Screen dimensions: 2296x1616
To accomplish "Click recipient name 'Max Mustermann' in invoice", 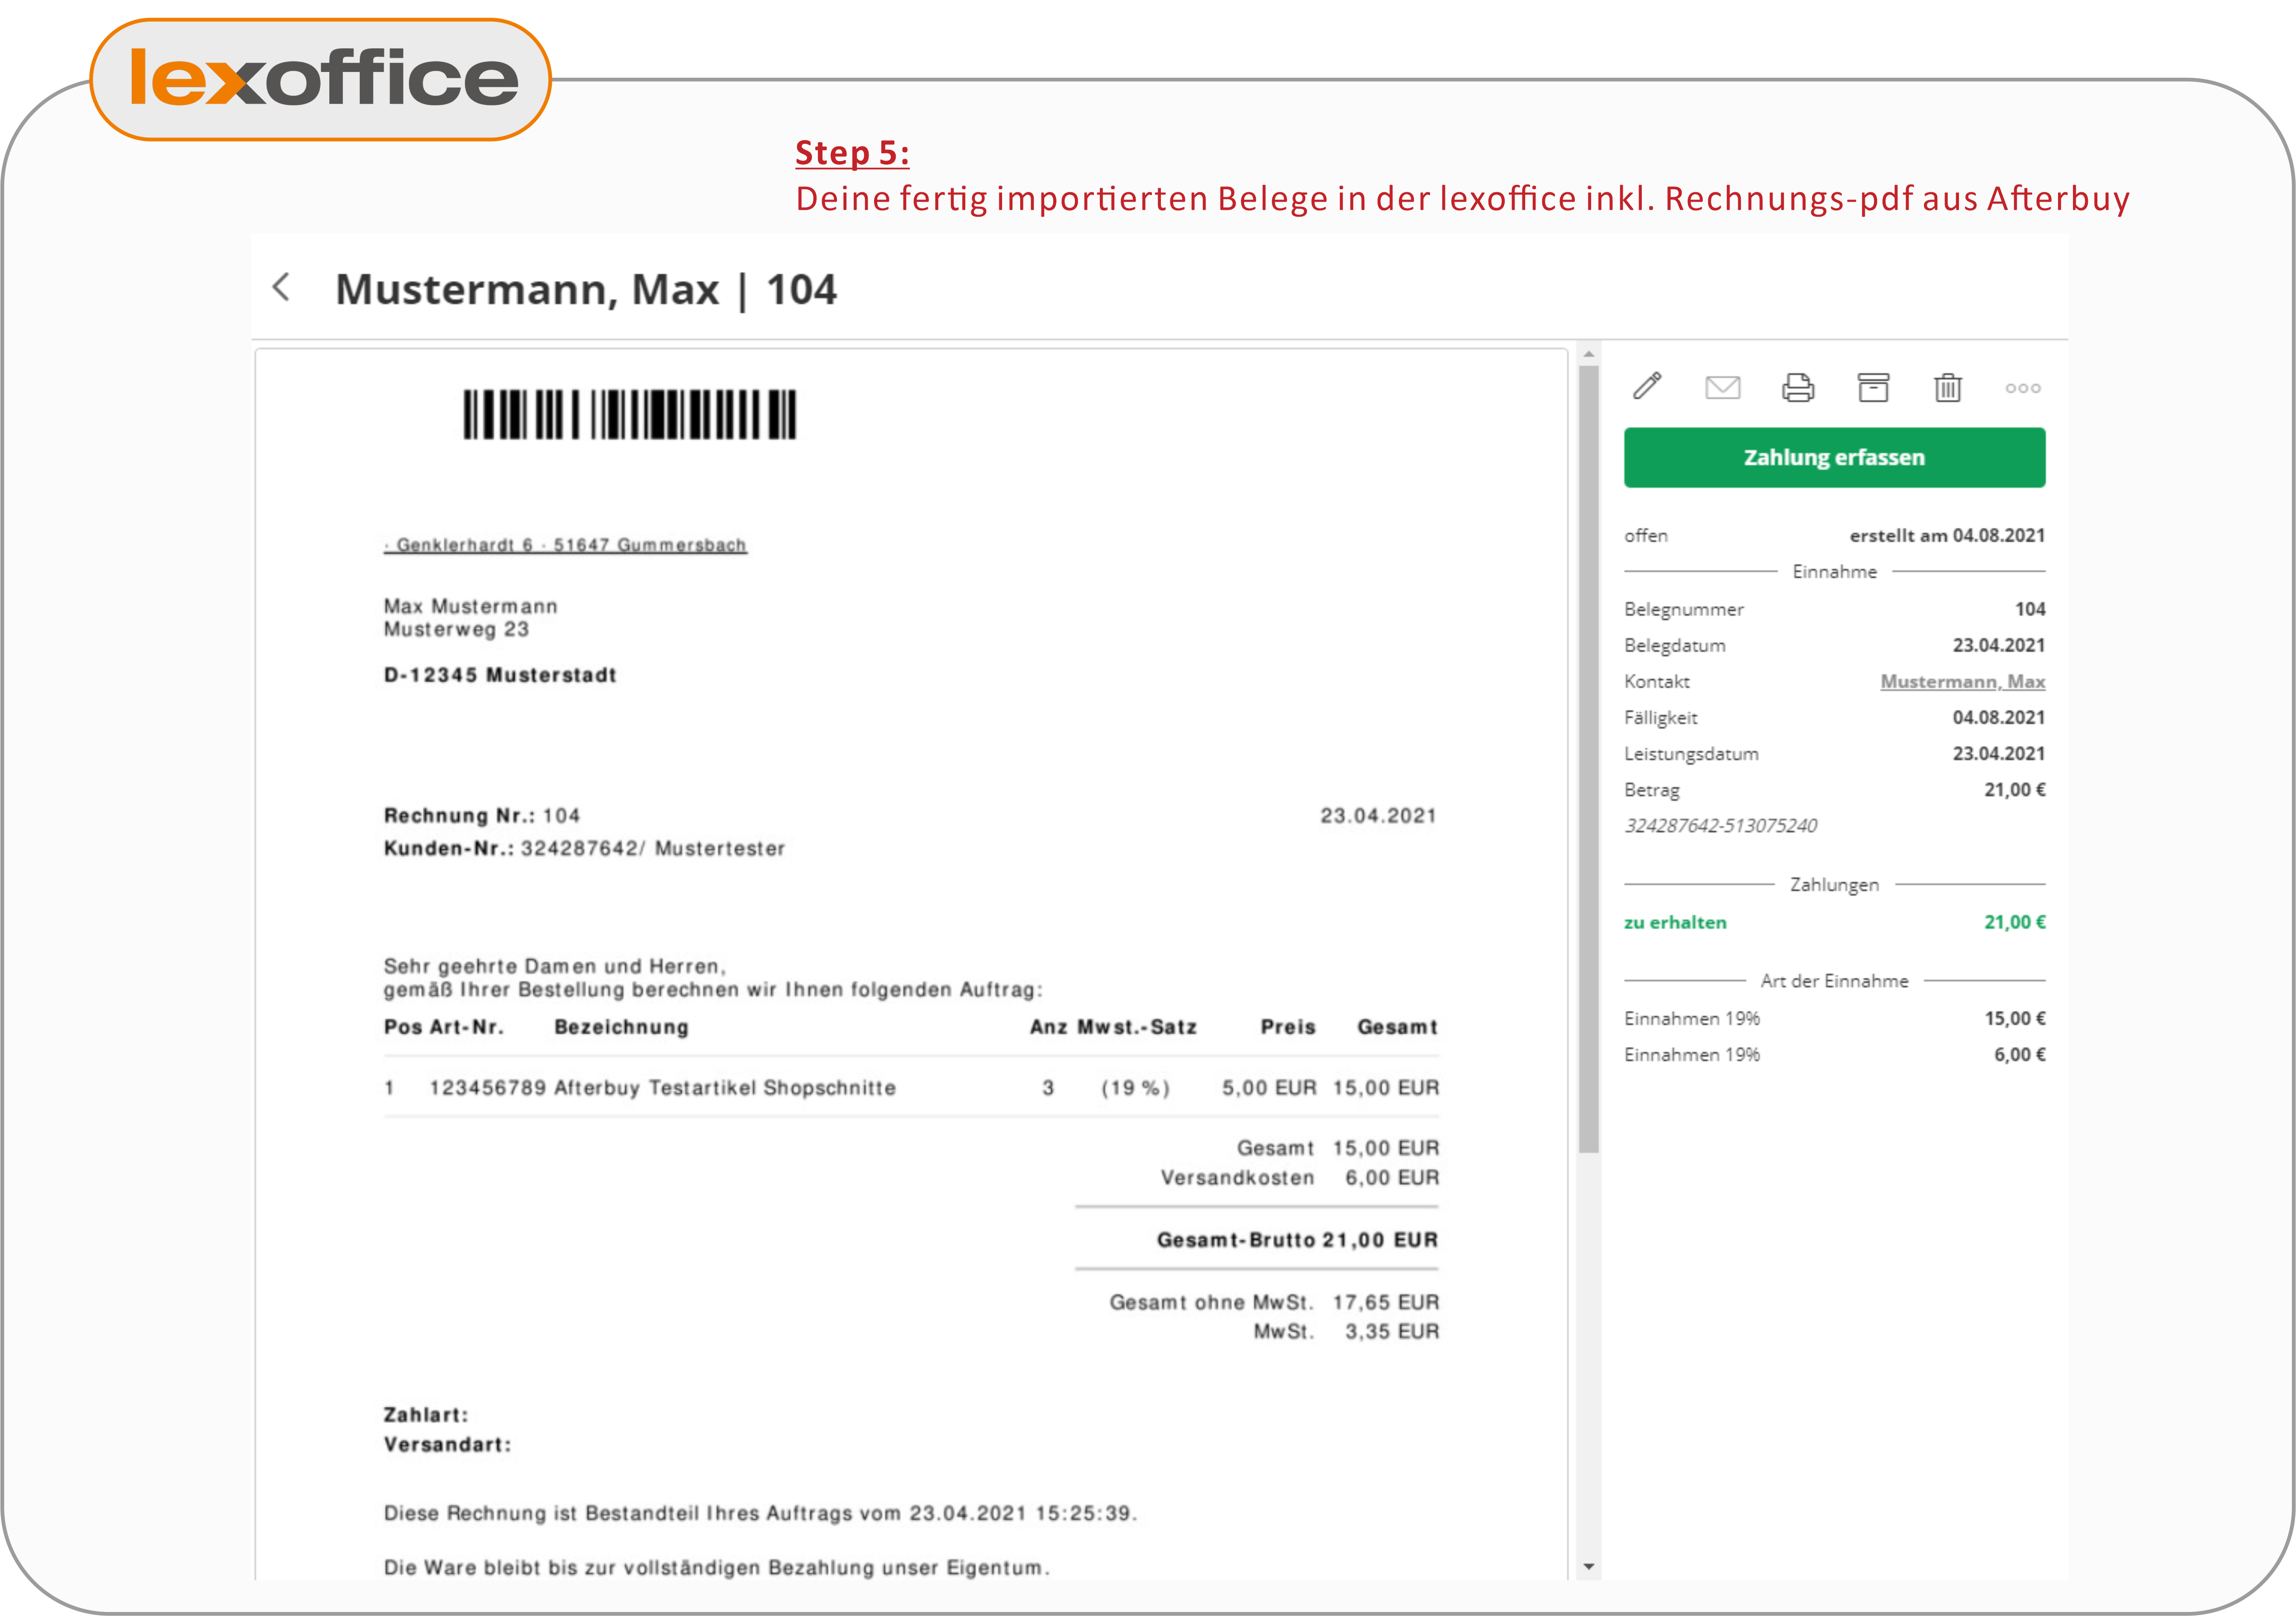I will click(x=471, y=606).
